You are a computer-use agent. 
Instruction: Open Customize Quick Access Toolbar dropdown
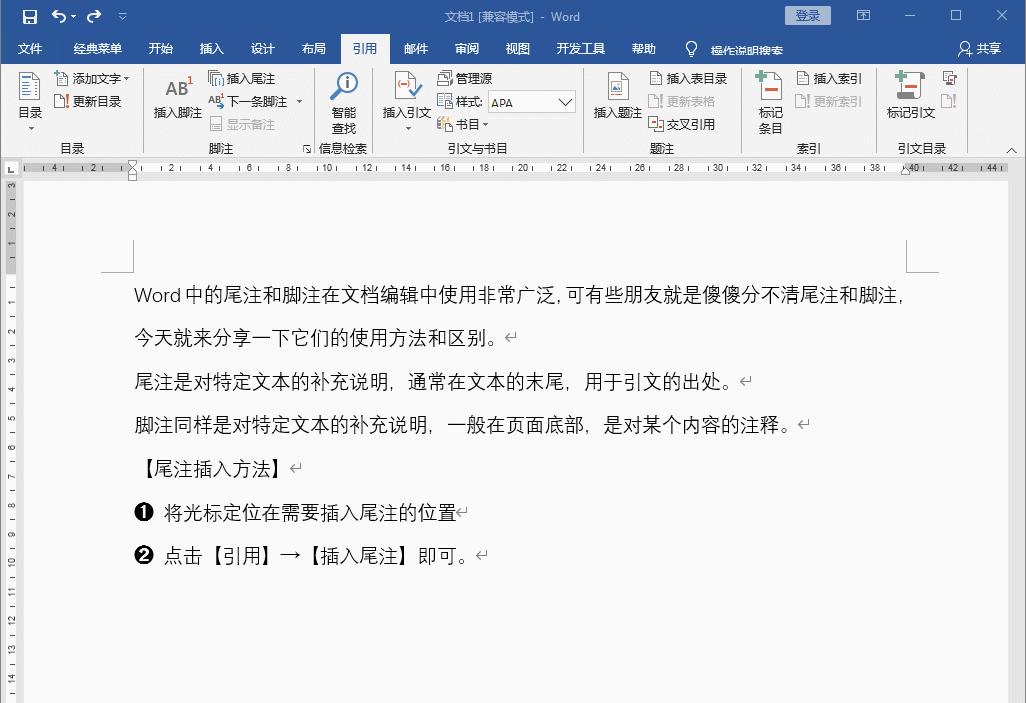click(x=122, y=17)
